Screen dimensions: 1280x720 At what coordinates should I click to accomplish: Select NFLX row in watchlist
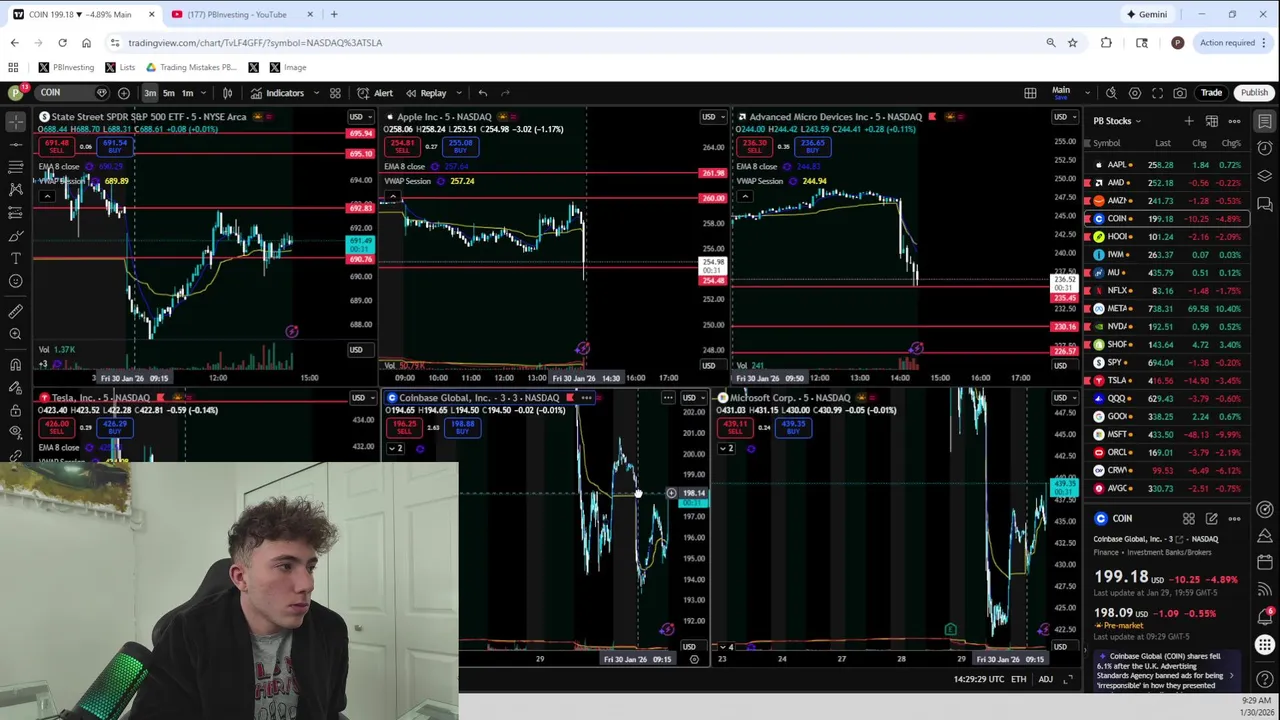(x=1166, y=290)
